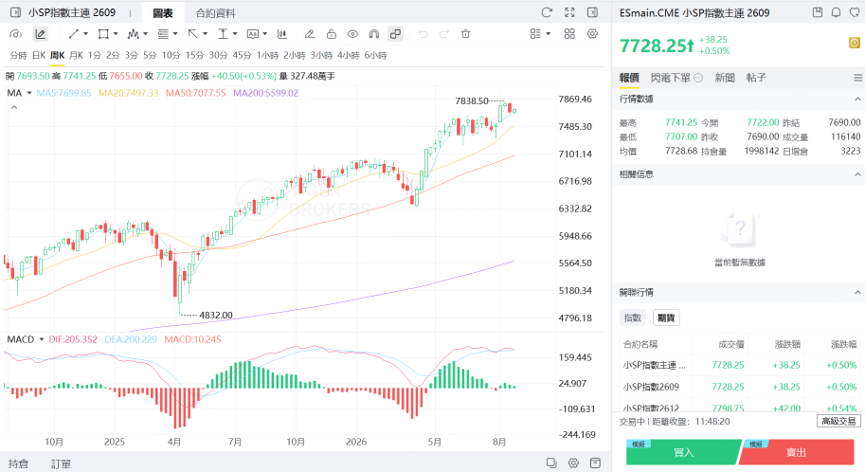Viewport: 865px width, 472px height.
Task: Open dropdown arrow next to wave pattern tool
Action: tap(145, 34)
